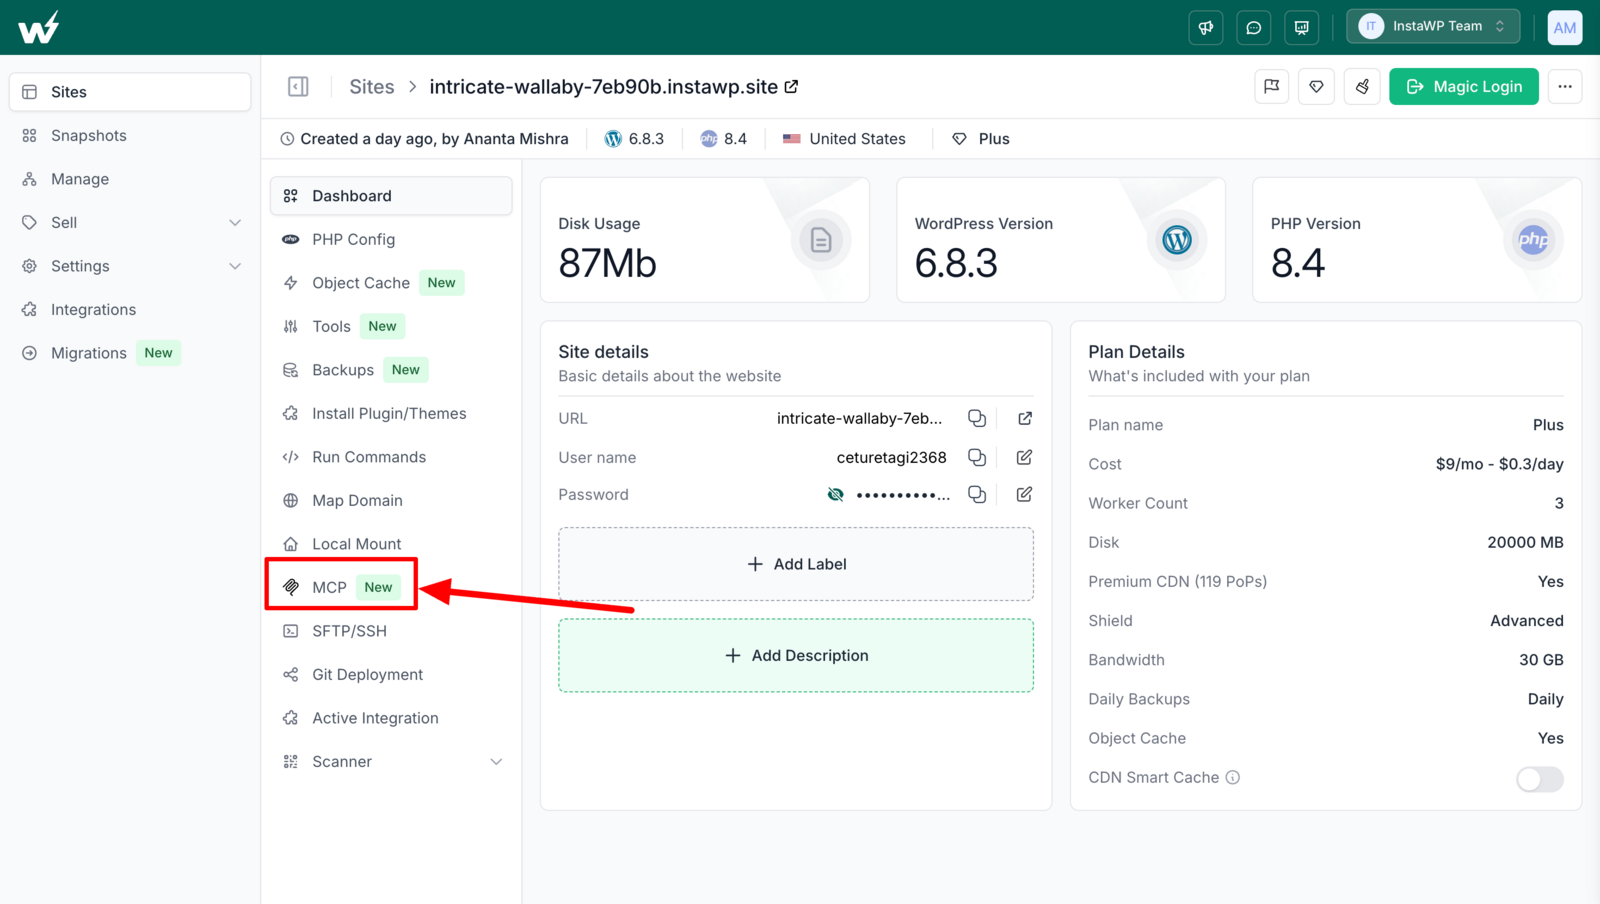Go to Manage in left sidebar

[x=130, y=179]
